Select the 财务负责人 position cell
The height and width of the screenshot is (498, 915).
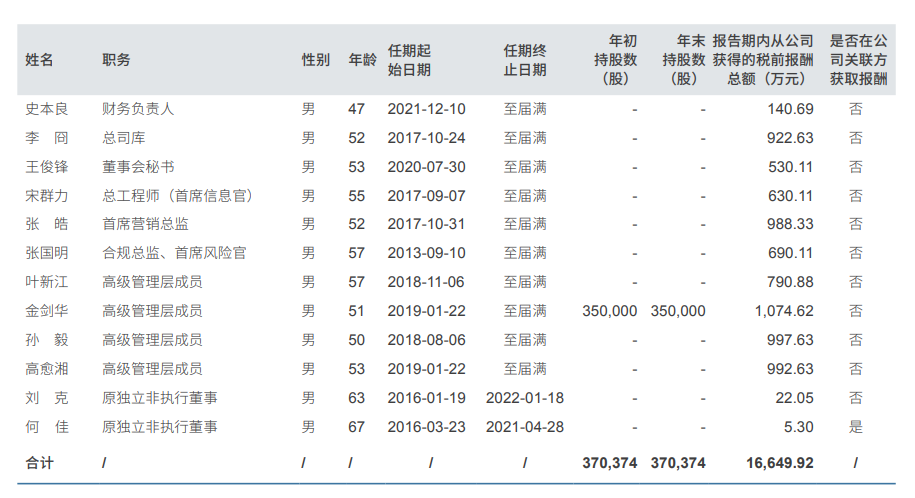[138, 109]
